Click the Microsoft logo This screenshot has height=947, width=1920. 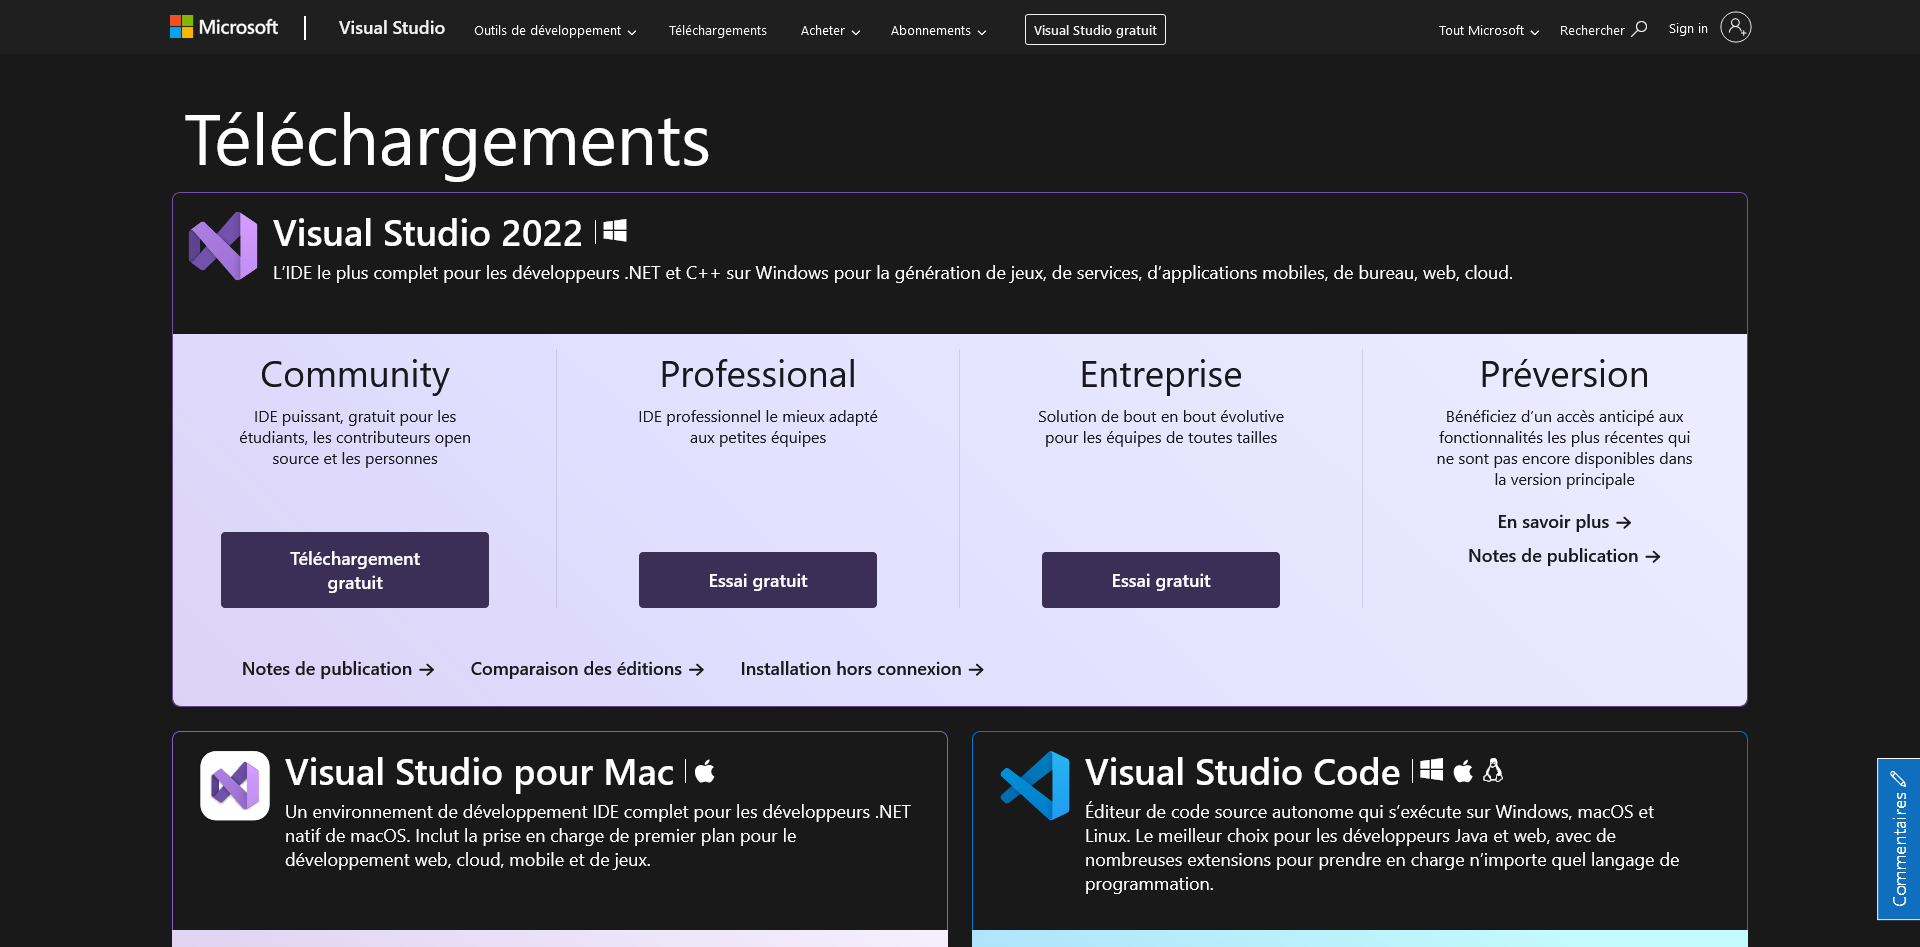click(x=224, y=27)
